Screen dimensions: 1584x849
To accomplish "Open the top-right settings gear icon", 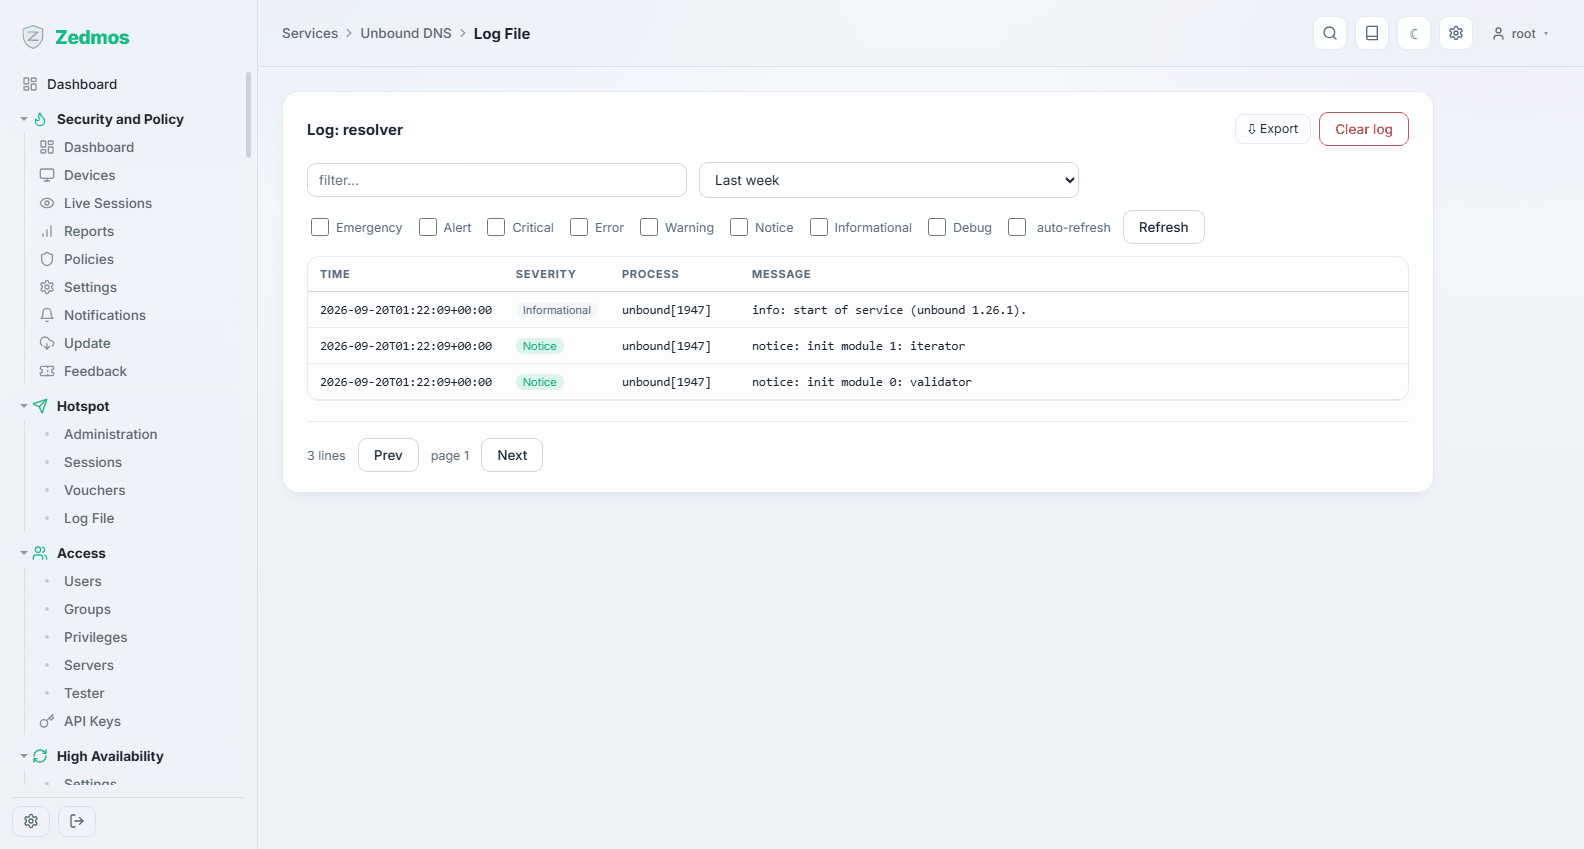I will 1456,33.
